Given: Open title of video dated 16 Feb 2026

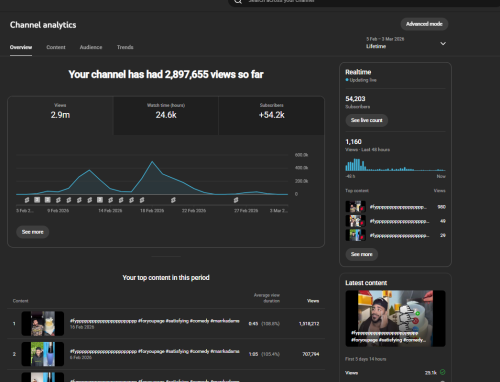Looking at the screenshot, I should click(x=154, y=321).
